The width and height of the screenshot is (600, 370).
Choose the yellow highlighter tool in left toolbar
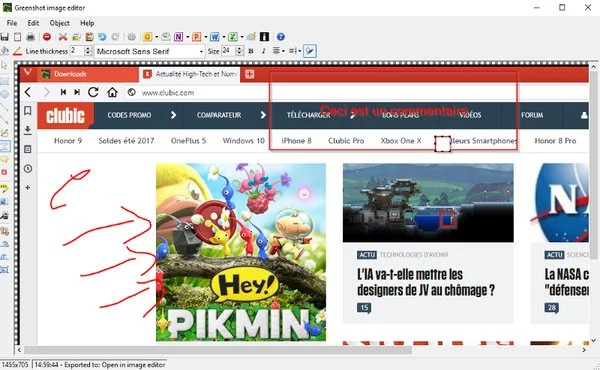5,188
